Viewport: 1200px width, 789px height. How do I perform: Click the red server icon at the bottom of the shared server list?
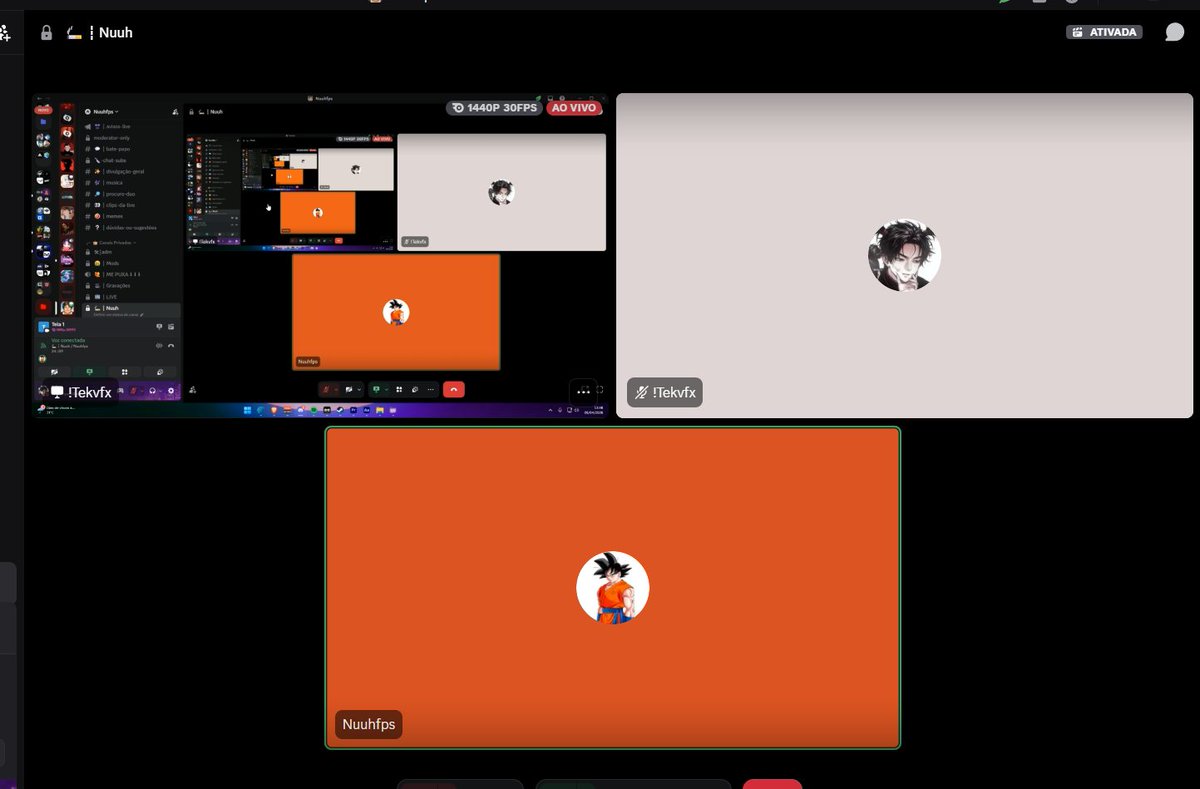tap(43, 307)
